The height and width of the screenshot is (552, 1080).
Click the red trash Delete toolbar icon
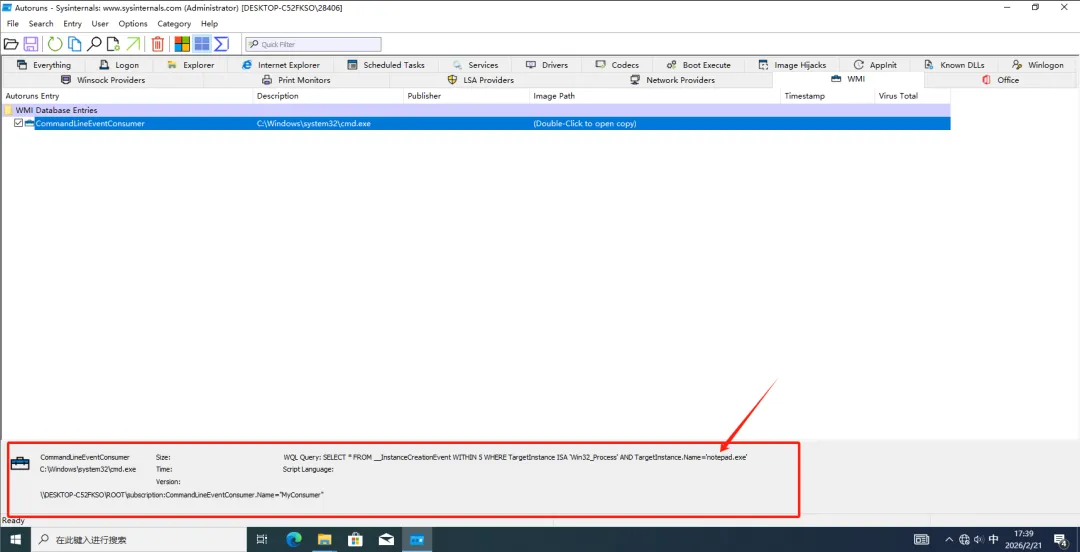pyautogui.click(x=158, y=44)
